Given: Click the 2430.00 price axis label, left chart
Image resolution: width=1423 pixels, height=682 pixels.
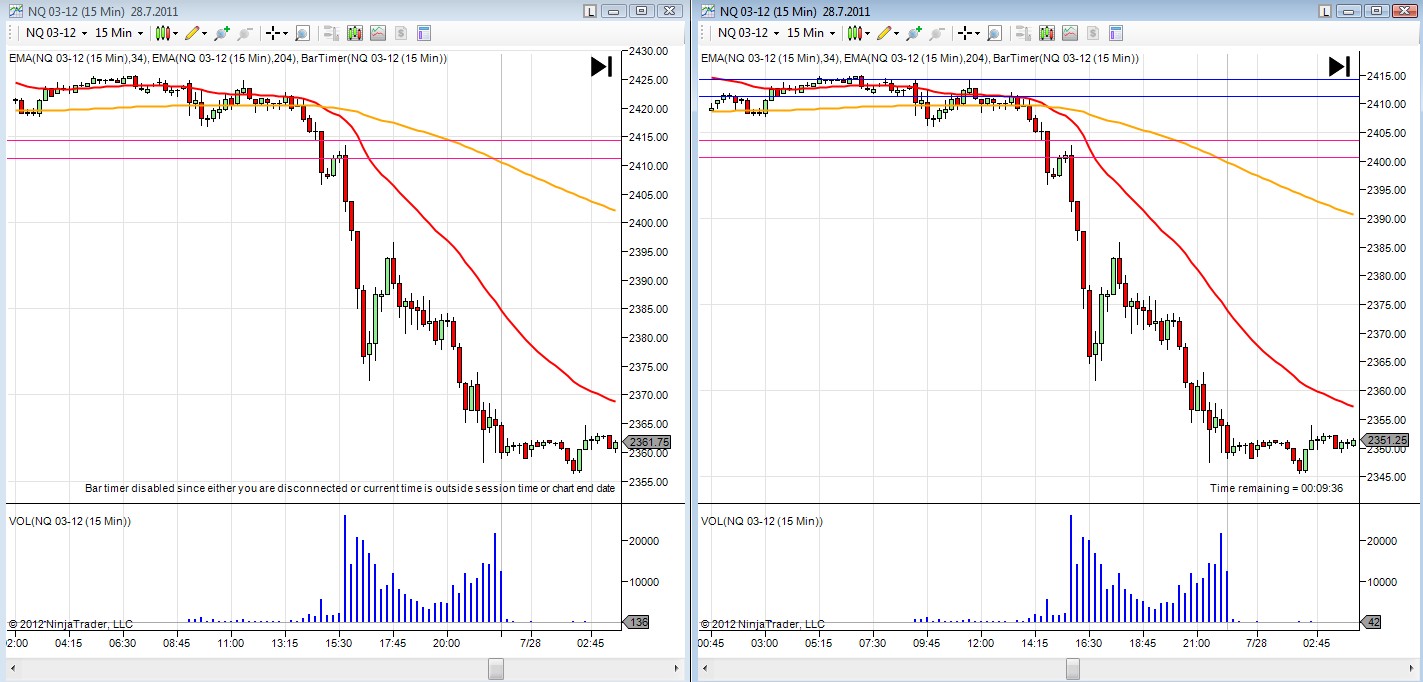Looking at the screenshot, I should click(648, 51).
